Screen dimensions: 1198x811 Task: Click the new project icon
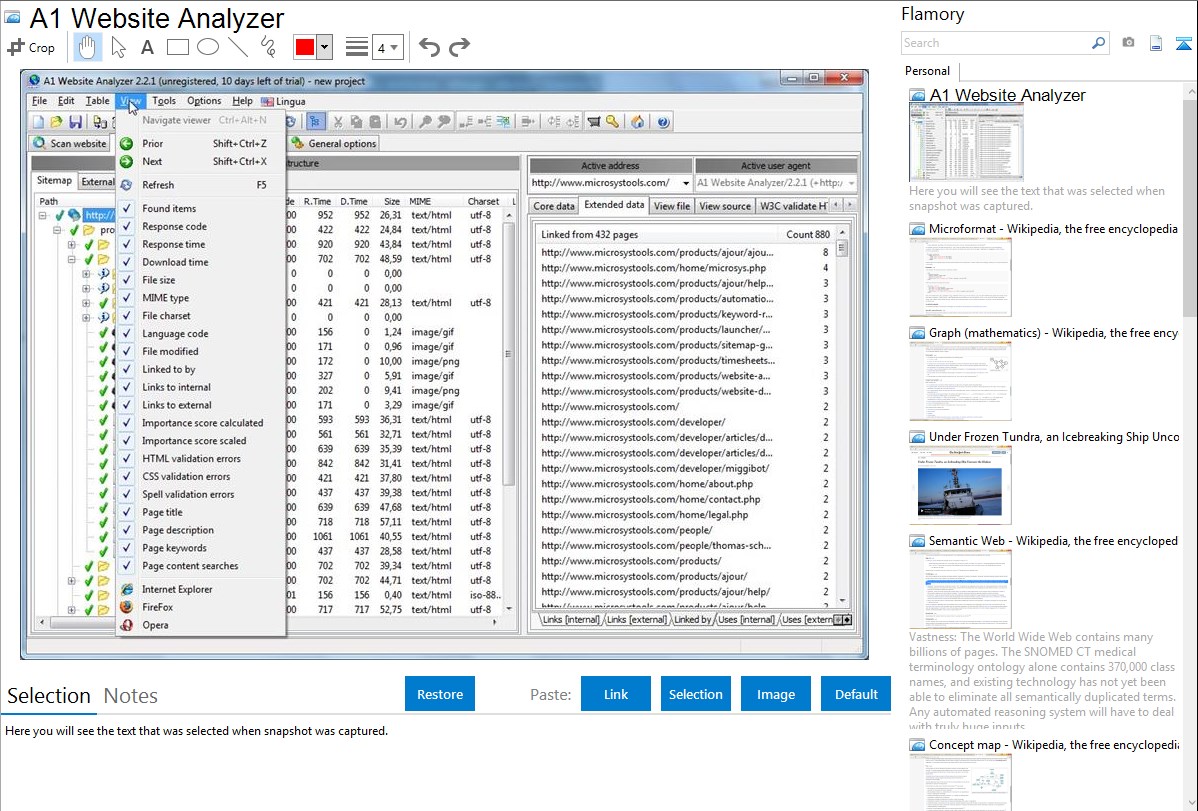(x=38, y=122)
